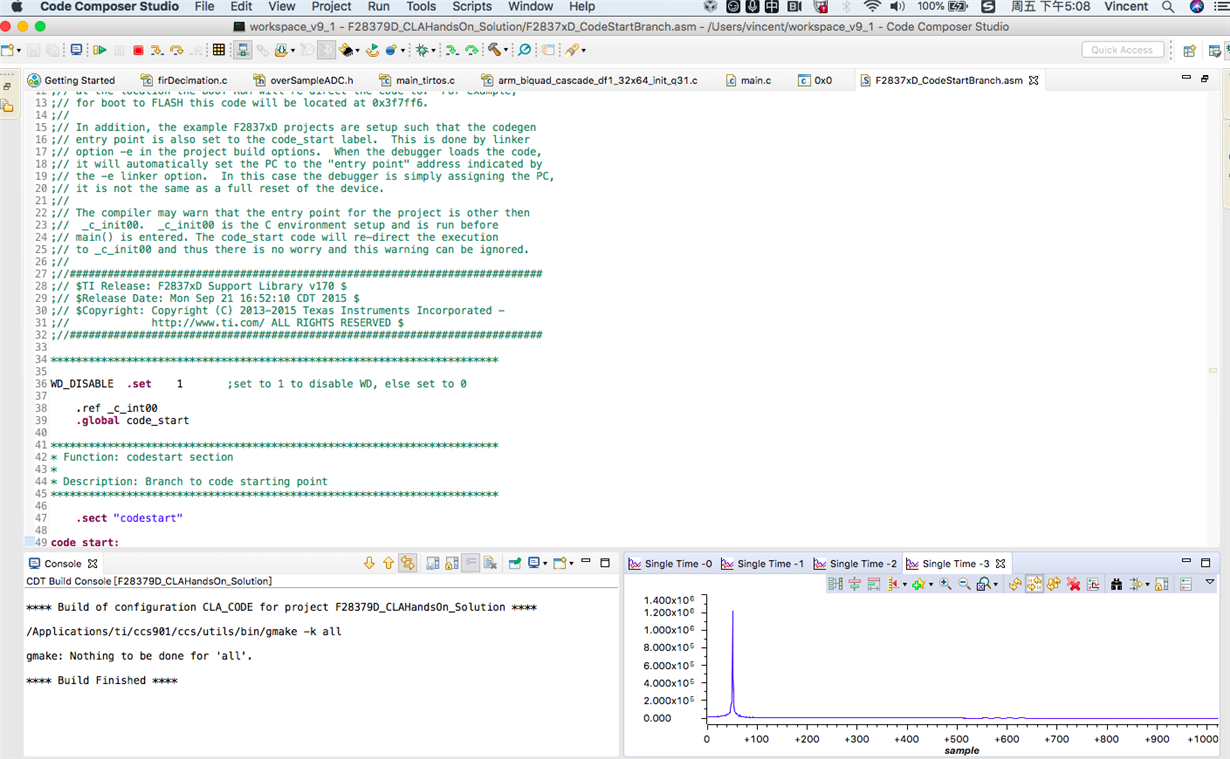The width and height of the screenshot is (1230, 759).
Task: Open the oversampleADC.h tab
Action: 303,80
